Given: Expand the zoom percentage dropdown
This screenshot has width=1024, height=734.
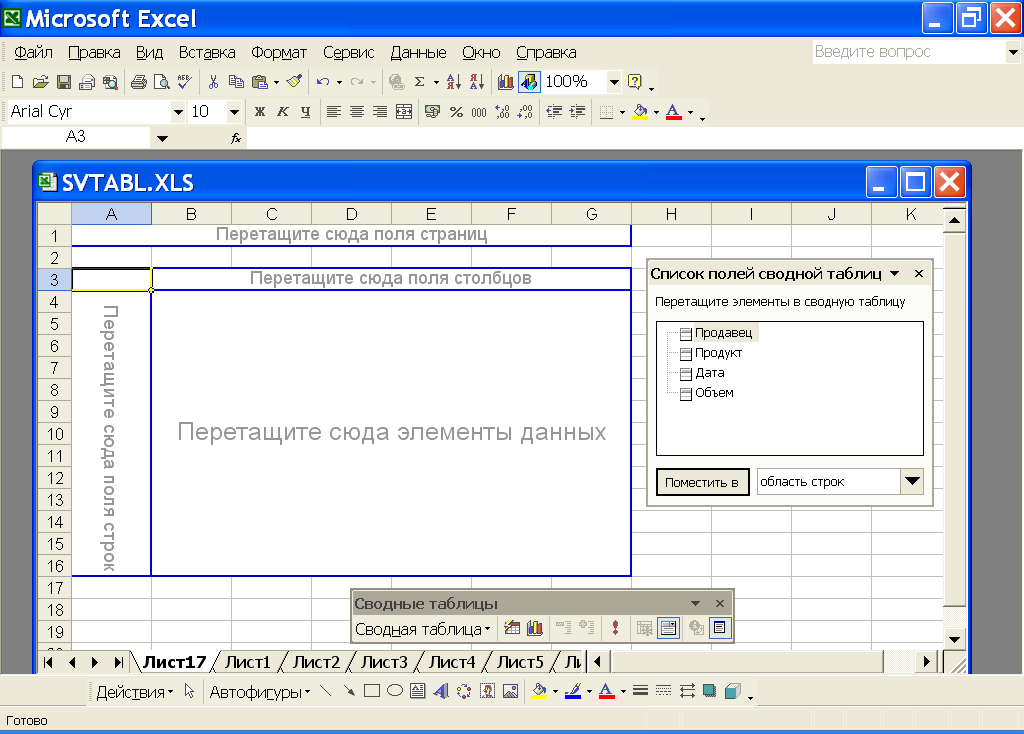Looking at the screenshot, I should (x=614, y=82).
